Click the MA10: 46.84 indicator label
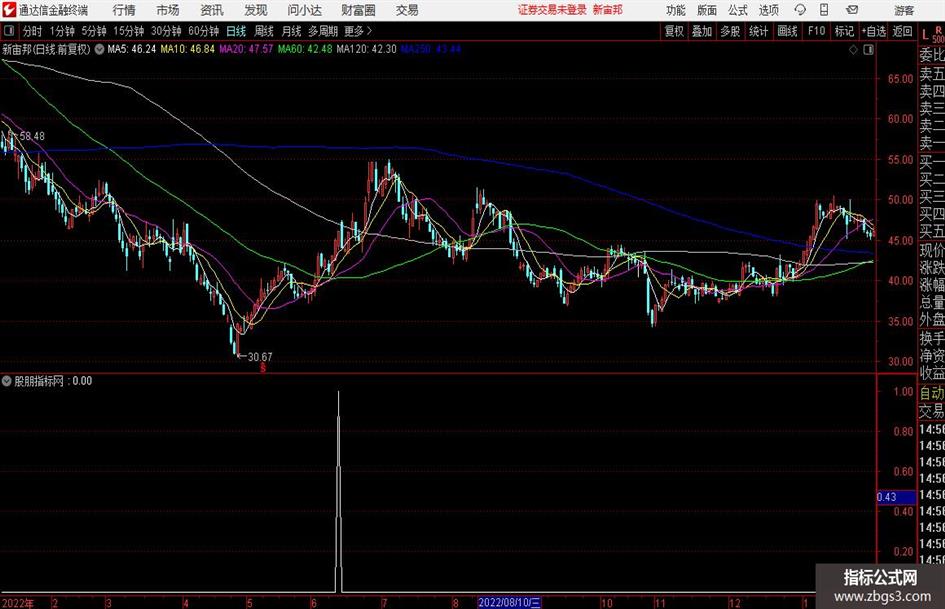The width and height of the screenshot is (945, 609). click(187, 49)
